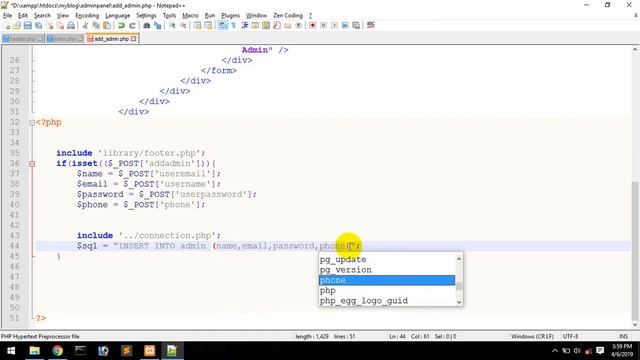Click the 'Windows (CR LF)' status bar entry

point(532,336)
